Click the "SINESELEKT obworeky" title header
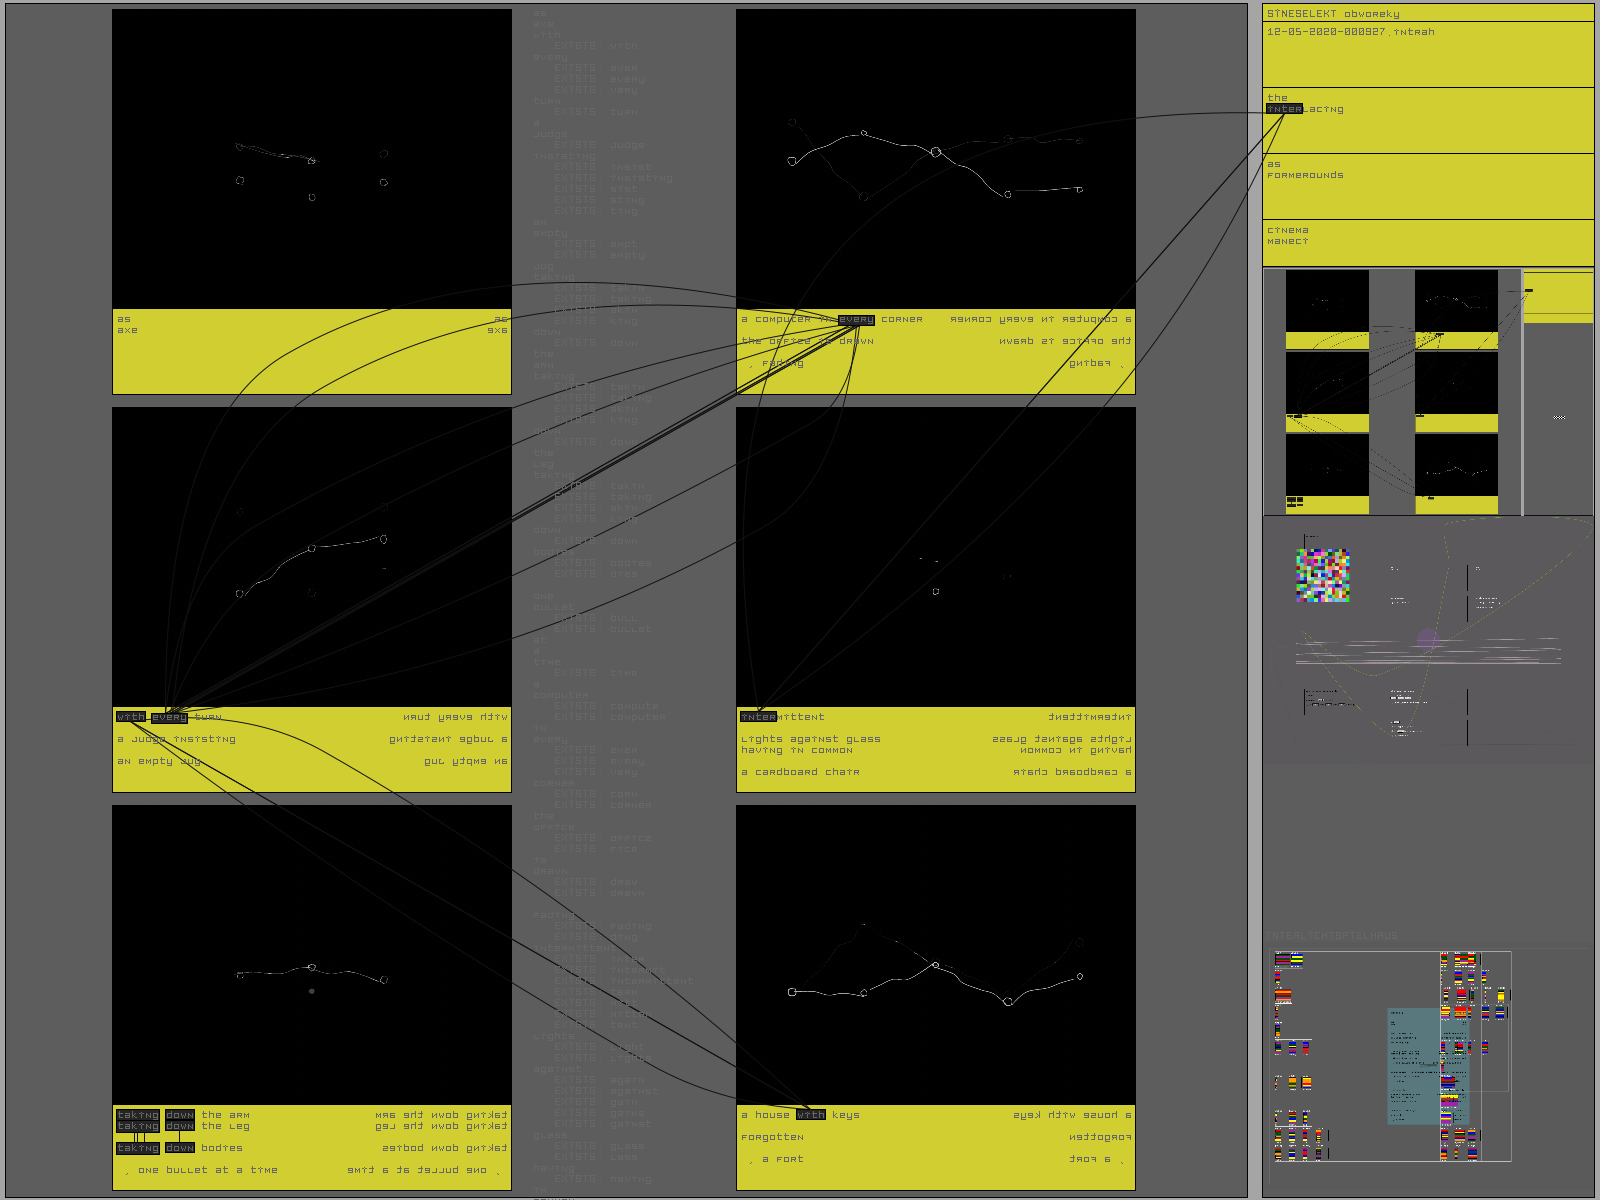Viewport: 1600px width, 1200px height. click(1333, 14)
